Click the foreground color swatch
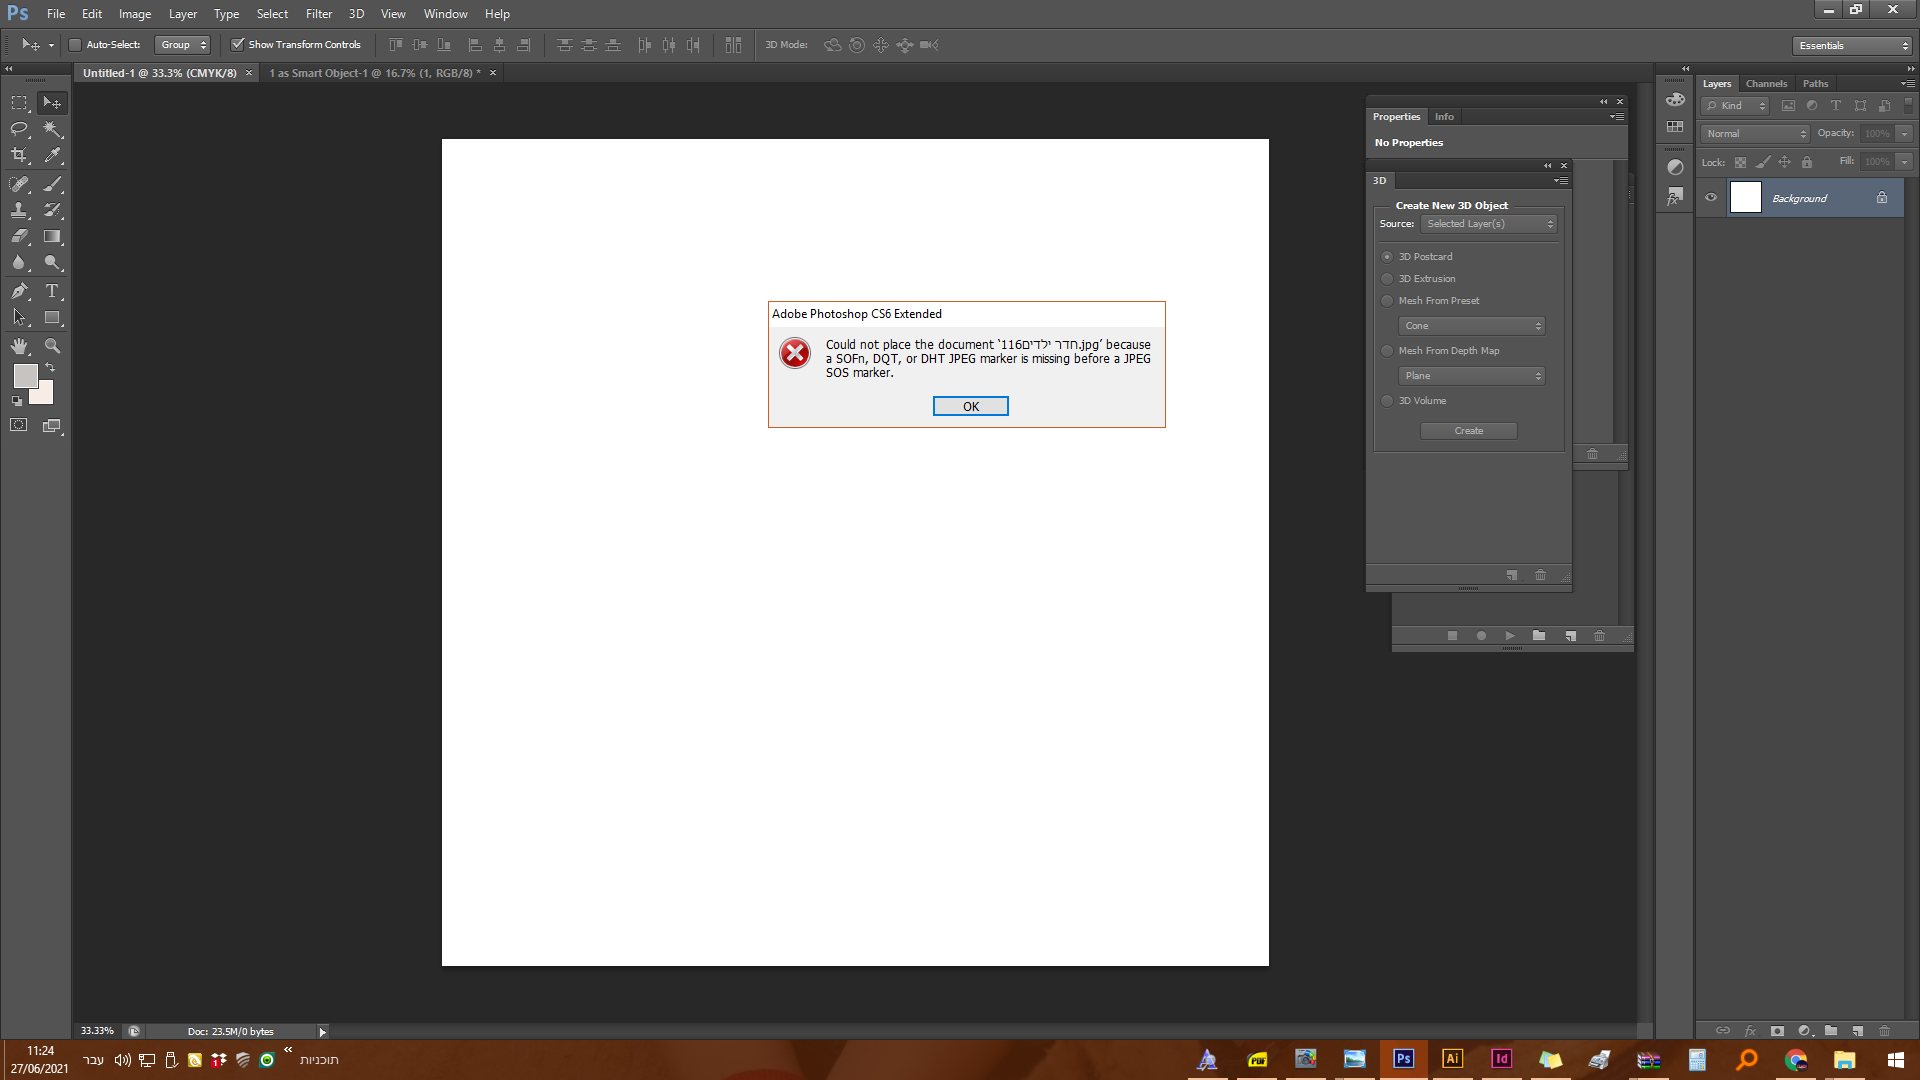Screen dimensions: 1920x1080 24,376
